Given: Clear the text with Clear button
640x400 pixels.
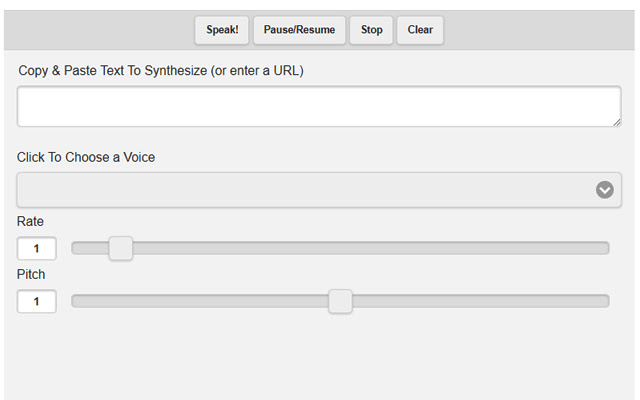Looking at the screenshot, I should point(420,30).
